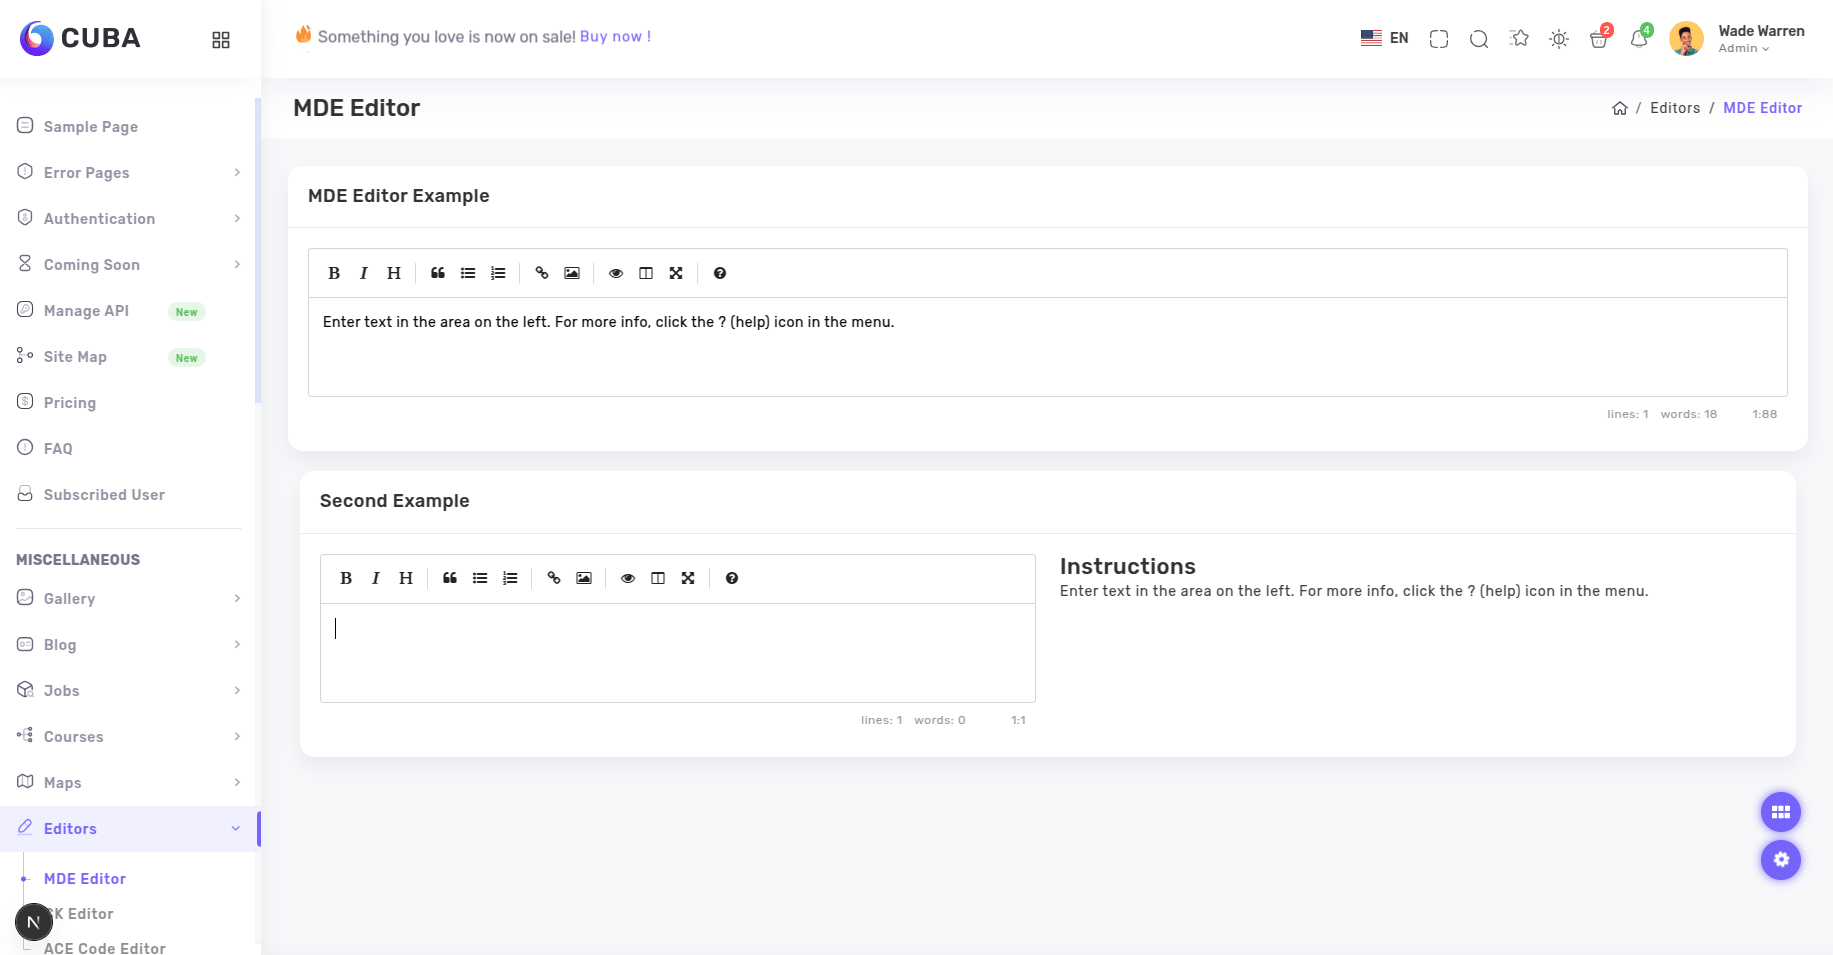This screenshot has width=1833, height=955.
Task: Open the ACE Code Editor menu item
Action: point(105,947)
